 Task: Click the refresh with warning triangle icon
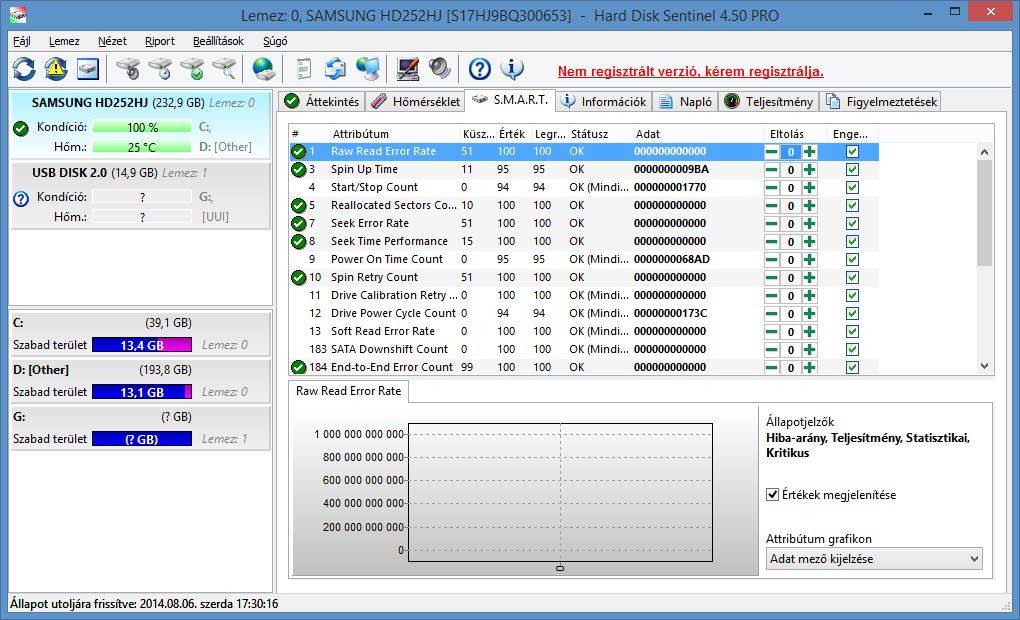click(x=56, y=68)
